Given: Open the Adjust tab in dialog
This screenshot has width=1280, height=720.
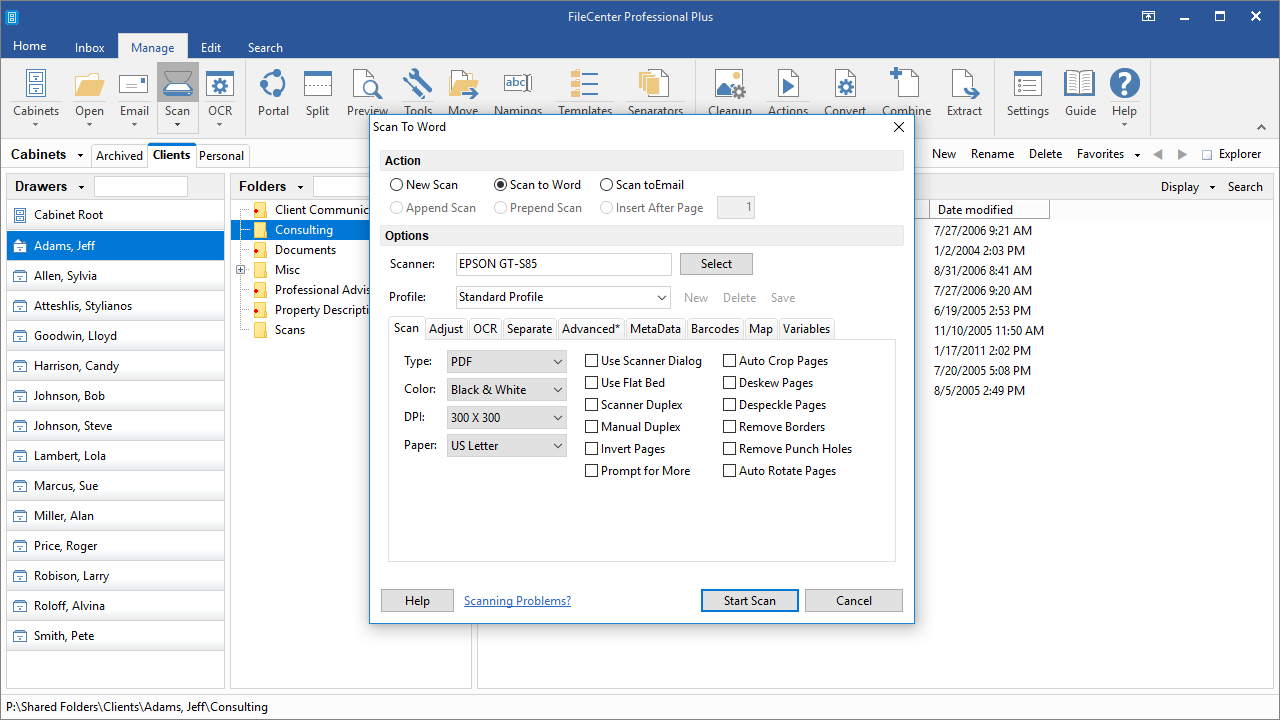Looking at the screenshot, I should click(x=446, y=329).
